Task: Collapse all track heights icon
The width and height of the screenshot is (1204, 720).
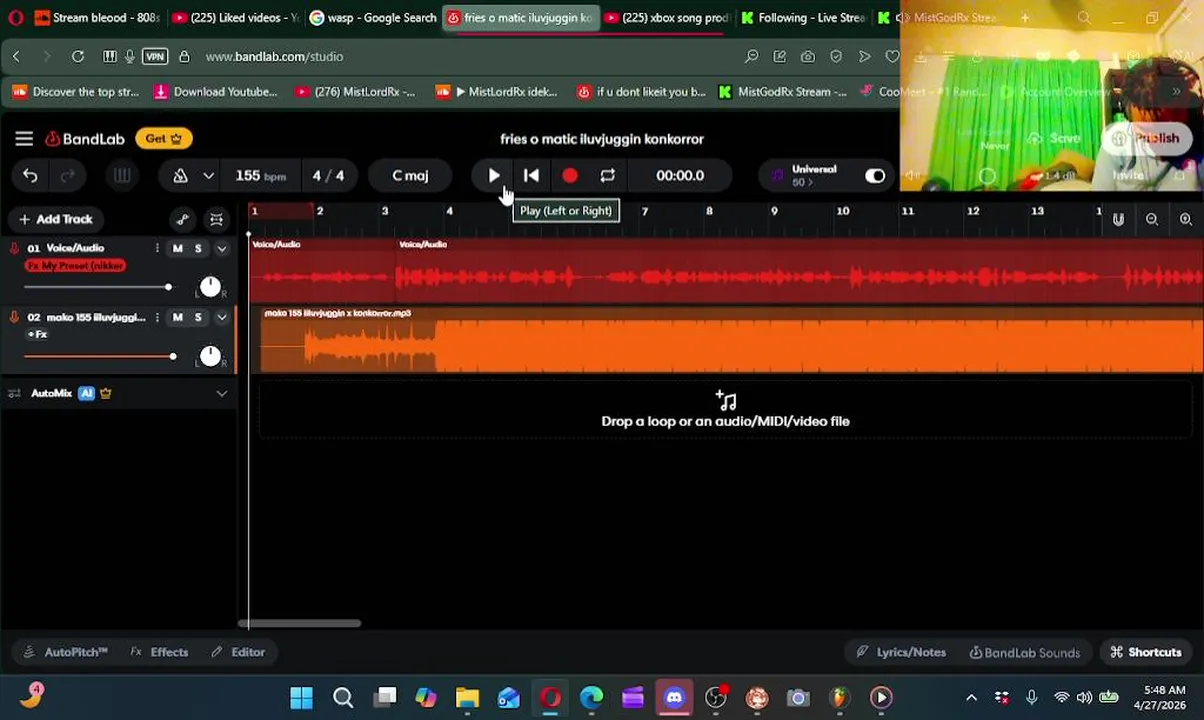Action: (216, 220)
